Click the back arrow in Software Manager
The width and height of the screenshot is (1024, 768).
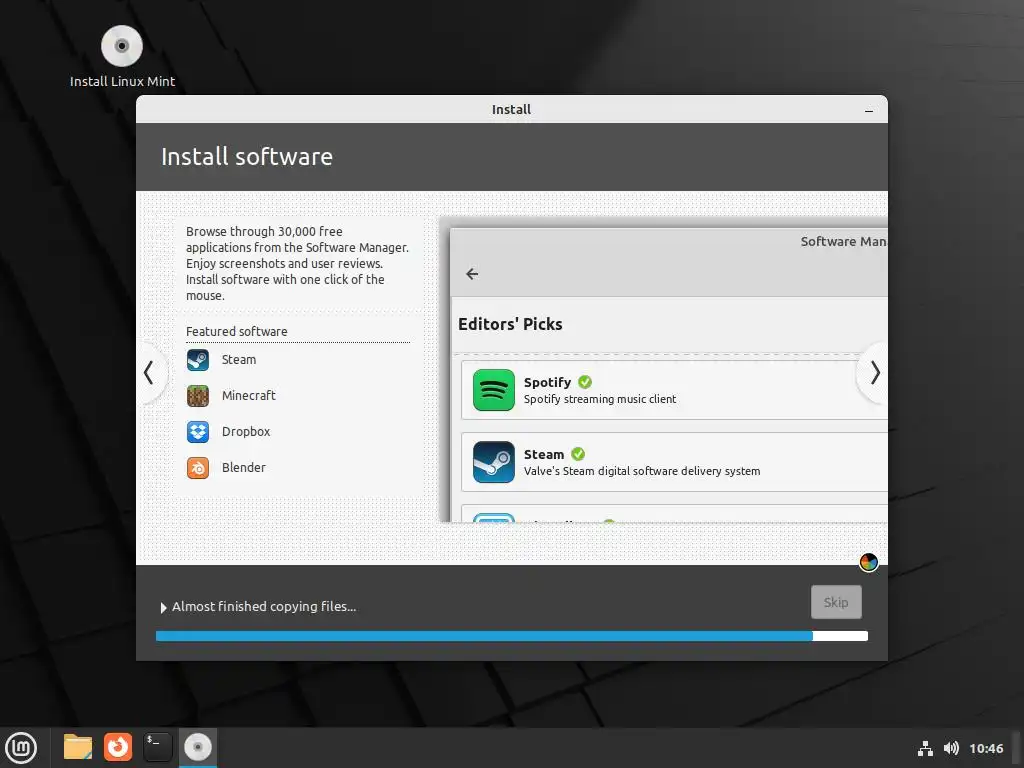[x=472, y=274]
